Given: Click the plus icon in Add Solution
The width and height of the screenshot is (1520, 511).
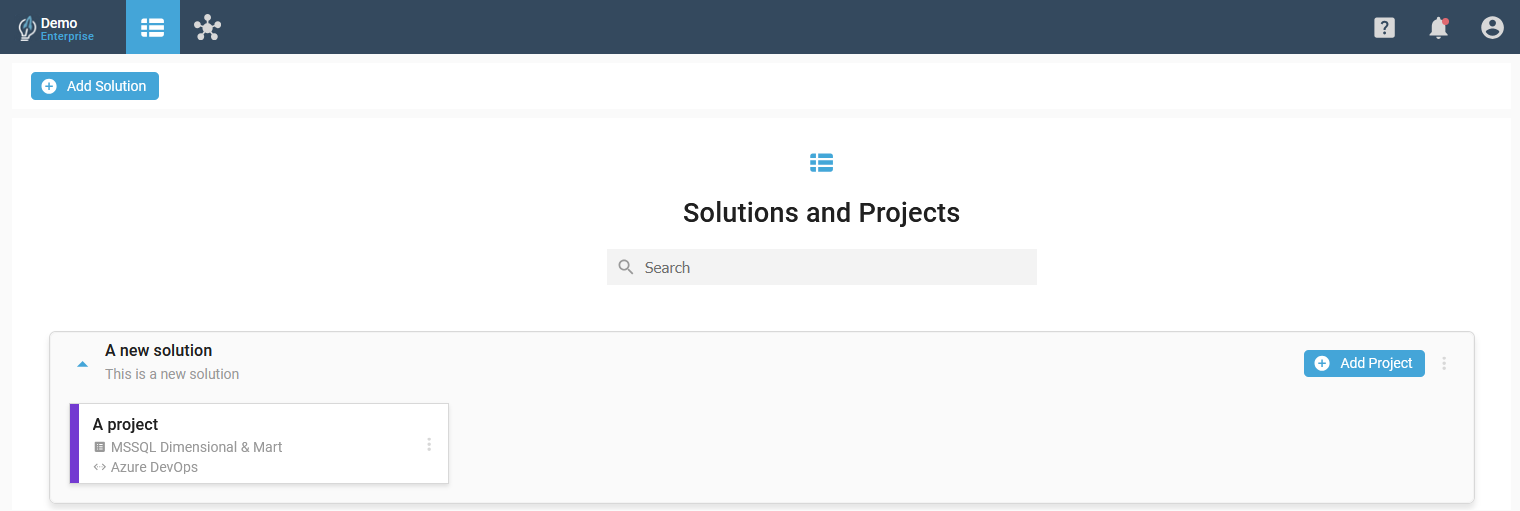Looking at the screenshot, I should [x=49, y=86].
